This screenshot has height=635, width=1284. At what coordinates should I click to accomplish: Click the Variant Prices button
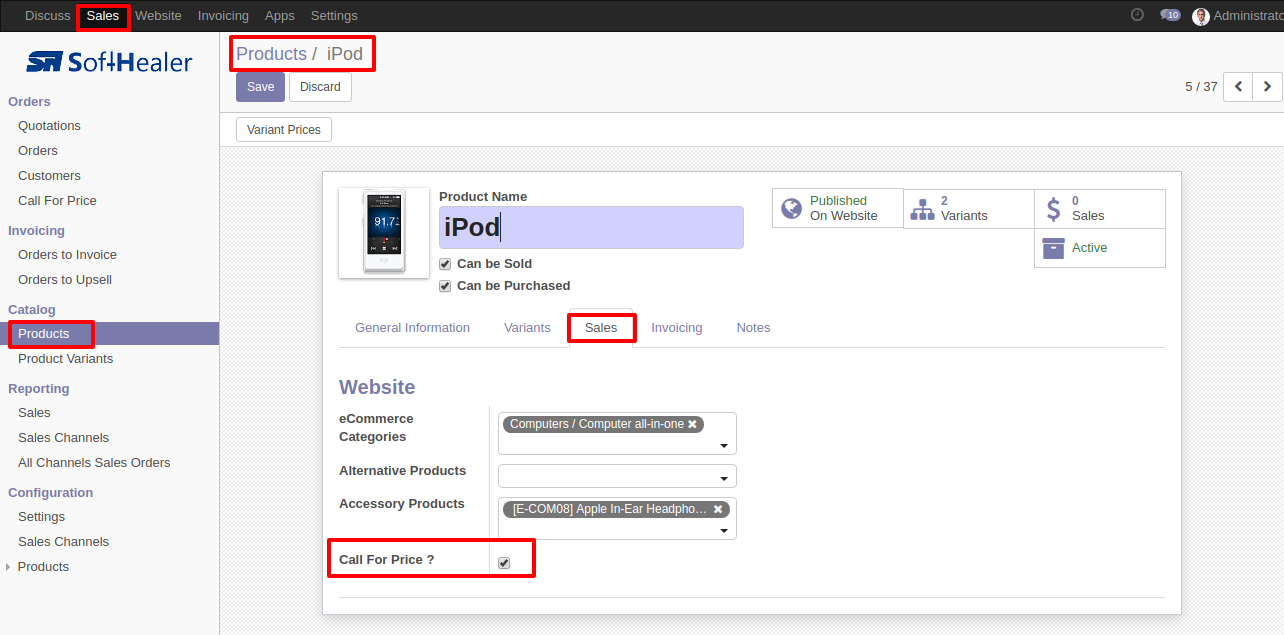(x=284, y=130)
